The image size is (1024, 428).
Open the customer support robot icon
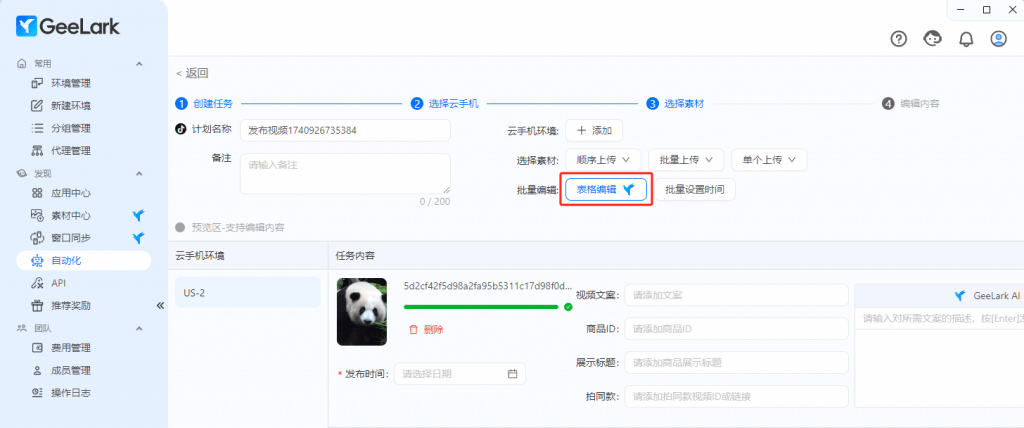tap(932, 39)
